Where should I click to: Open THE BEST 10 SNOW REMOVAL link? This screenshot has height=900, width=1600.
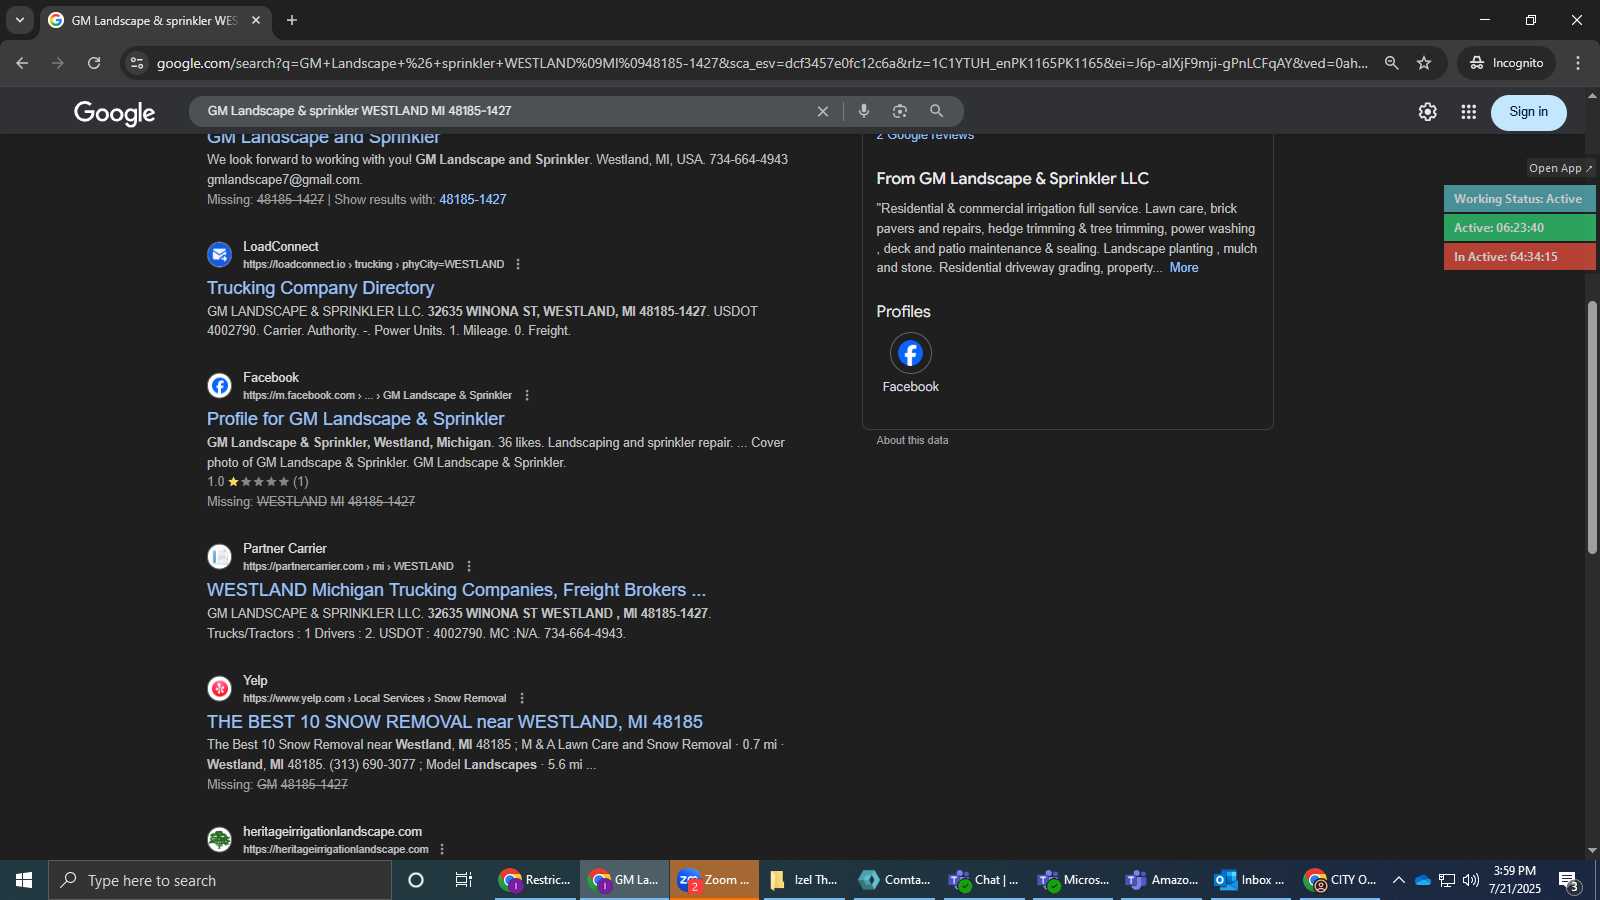(454, 722)
